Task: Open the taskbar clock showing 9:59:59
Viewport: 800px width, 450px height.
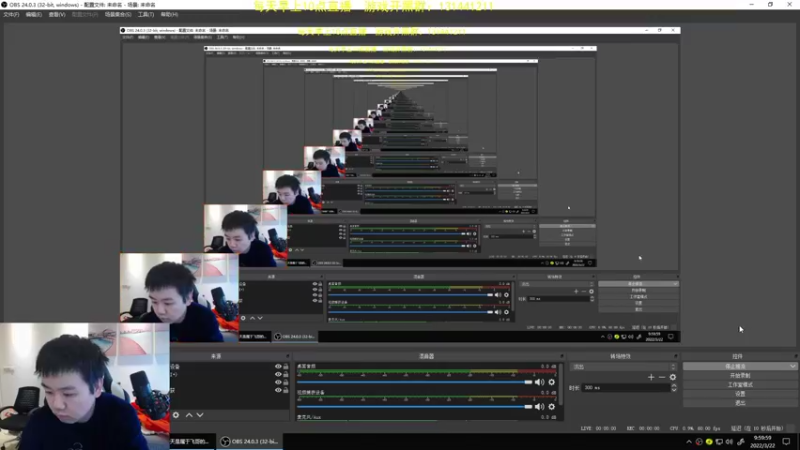Action: [763, 442]
